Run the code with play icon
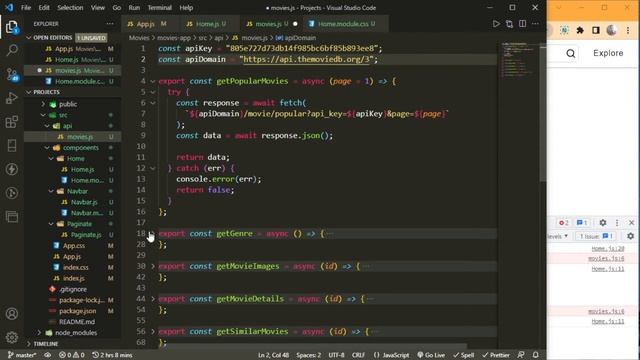The image size is (640, 360). 496,24
